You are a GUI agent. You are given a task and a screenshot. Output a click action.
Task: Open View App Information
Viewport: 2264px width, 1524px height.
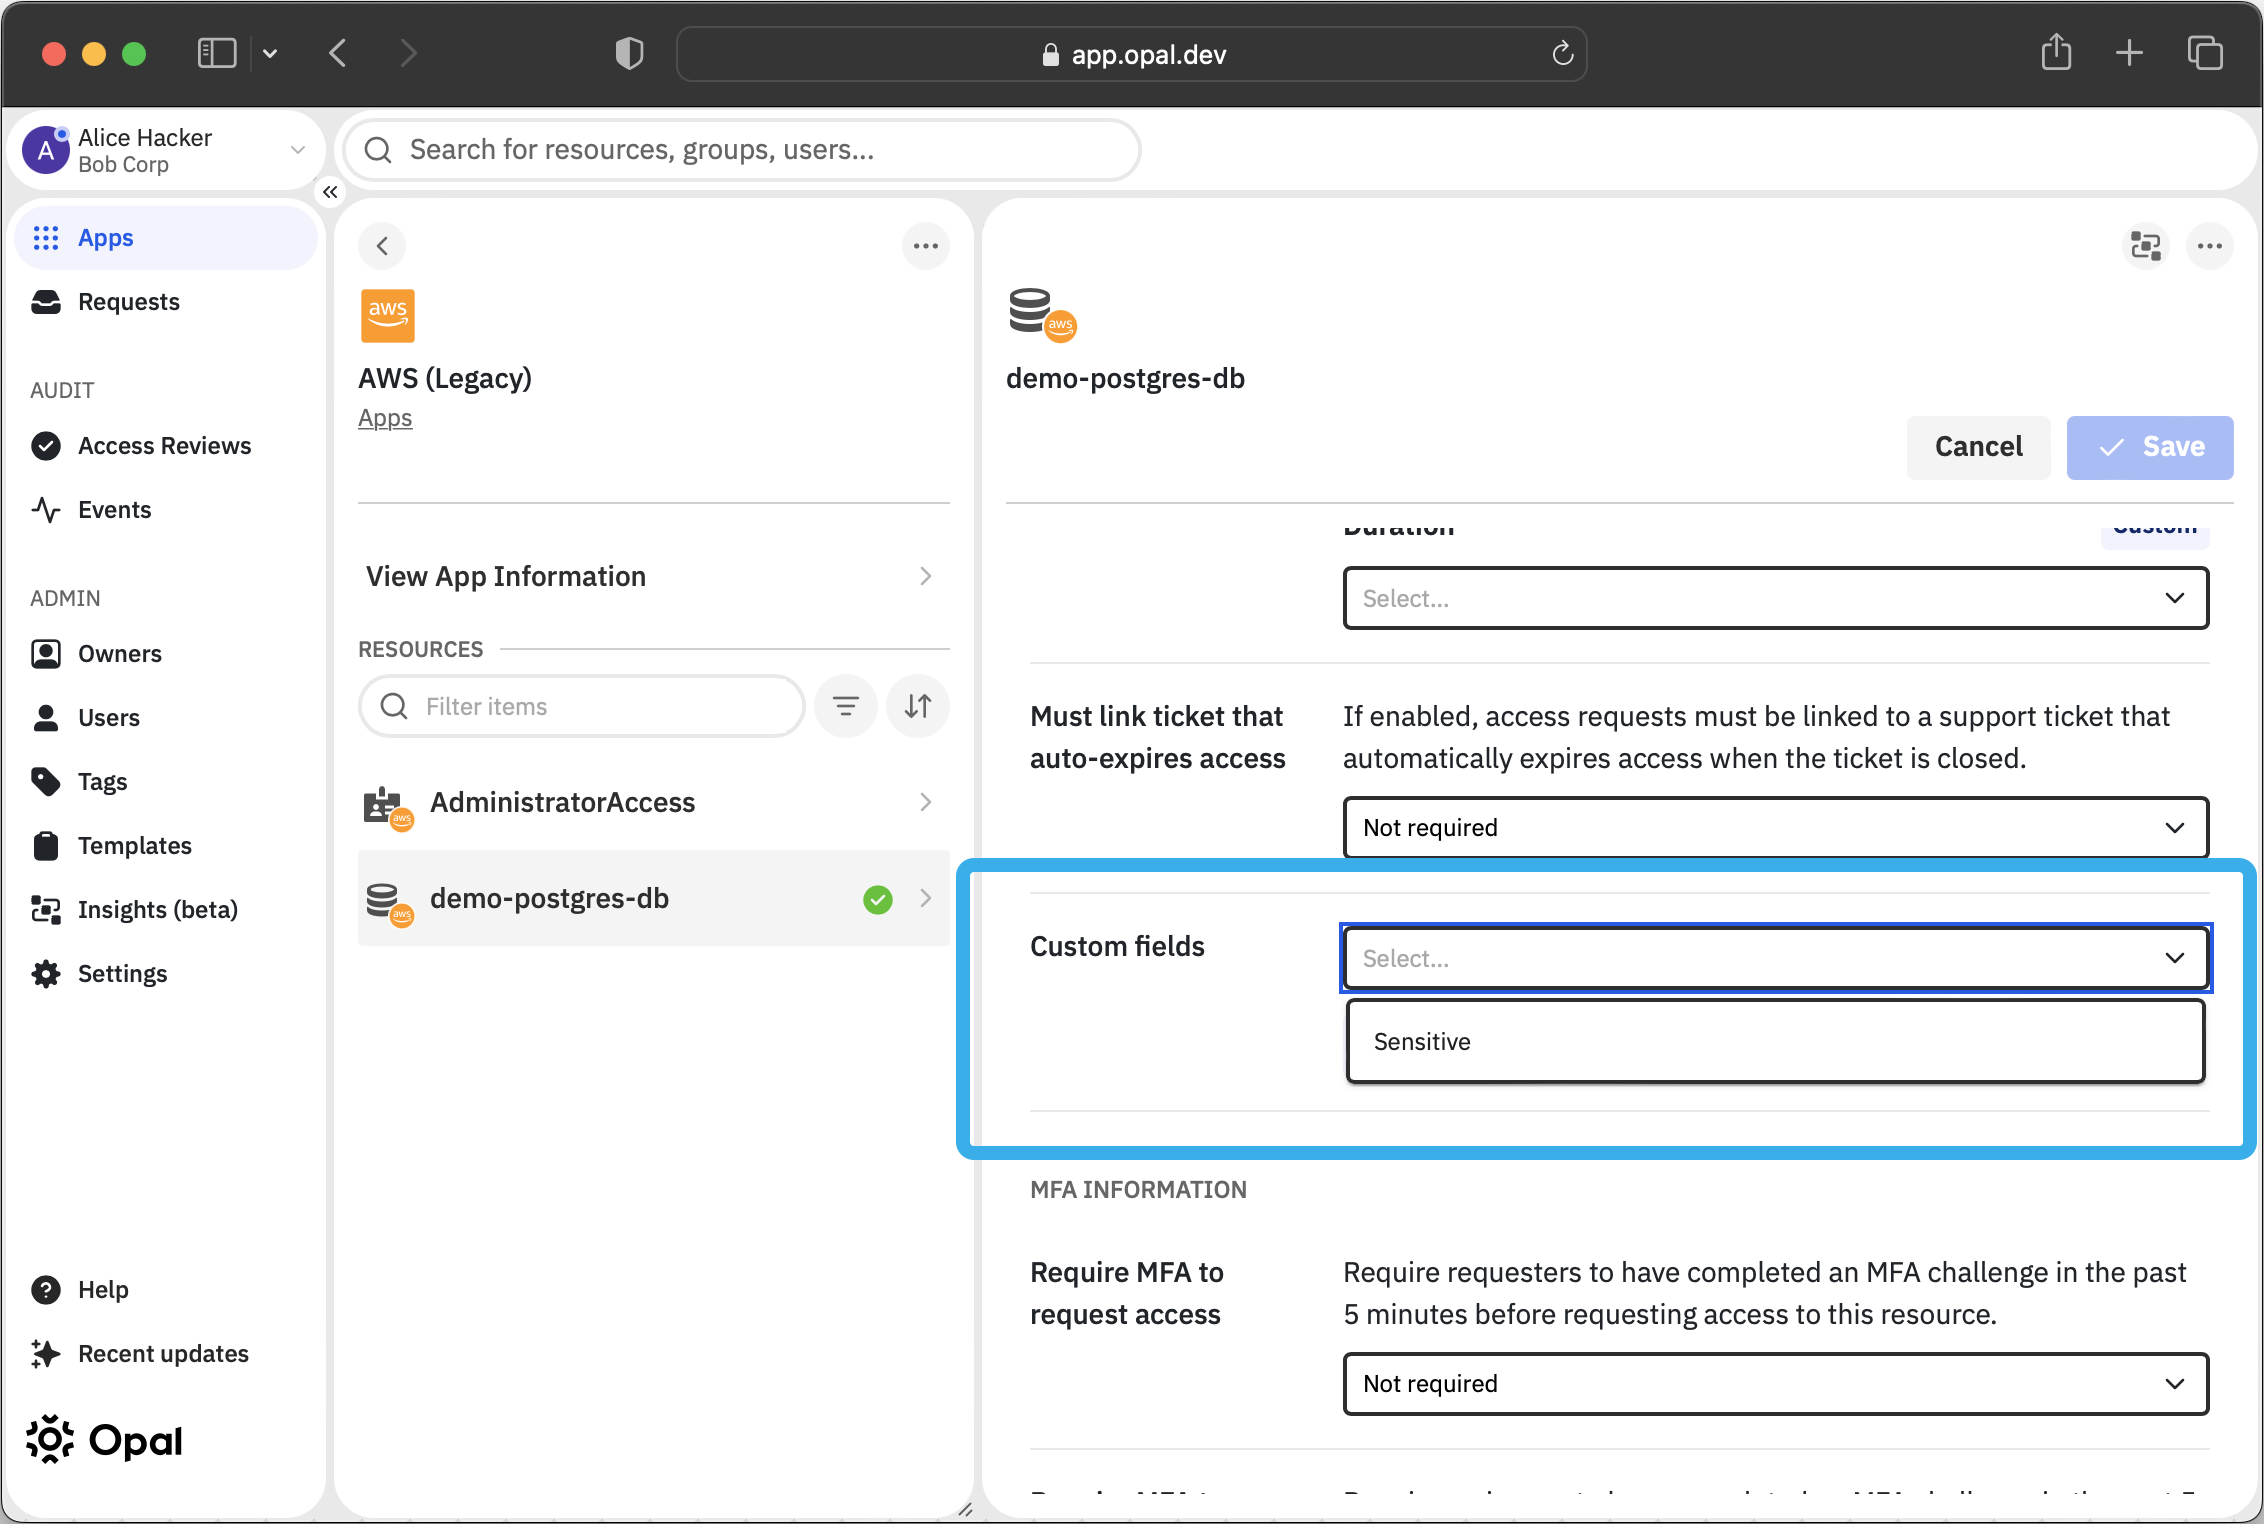point(654,576)
